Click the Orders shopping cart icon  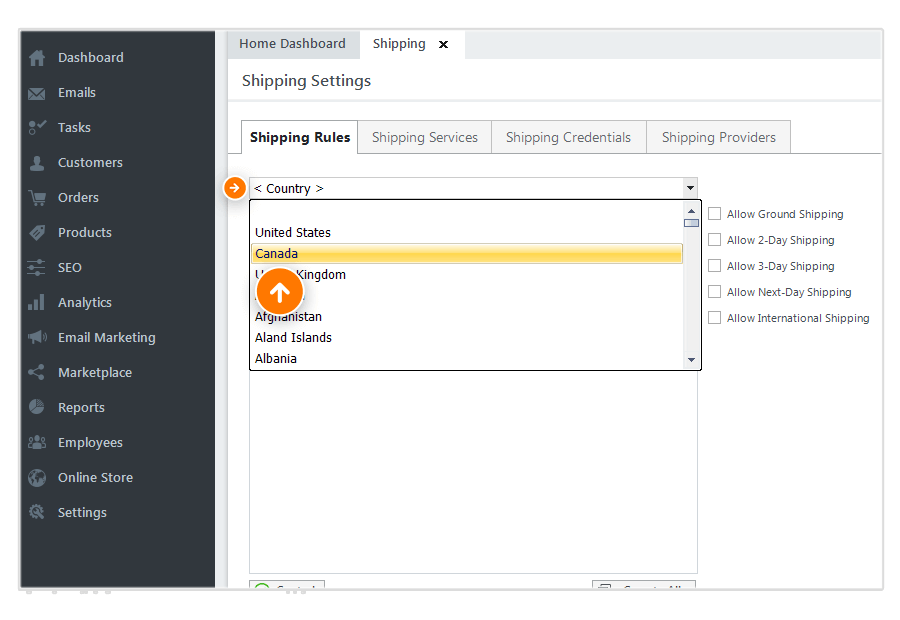point(37,198)
